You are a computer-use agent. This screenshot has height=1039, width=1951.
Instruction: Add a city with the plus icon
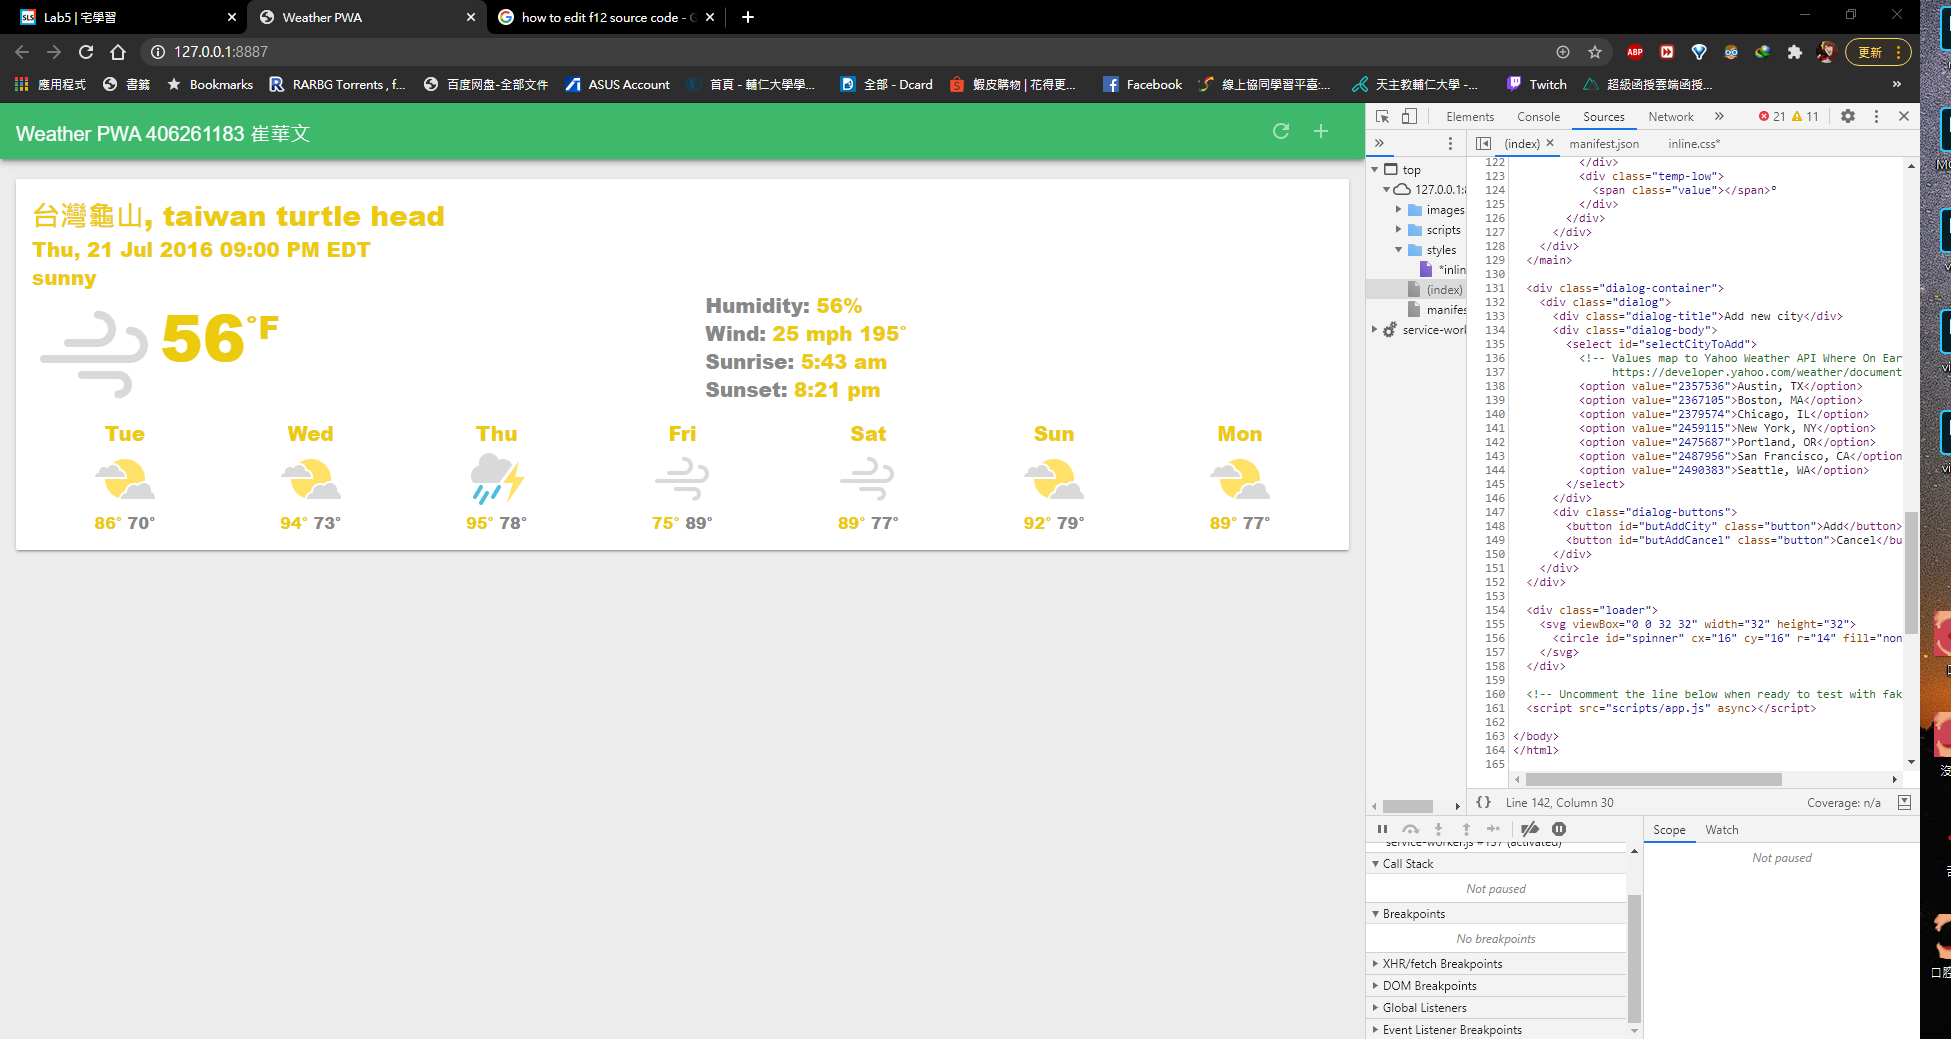(1321, 131)
